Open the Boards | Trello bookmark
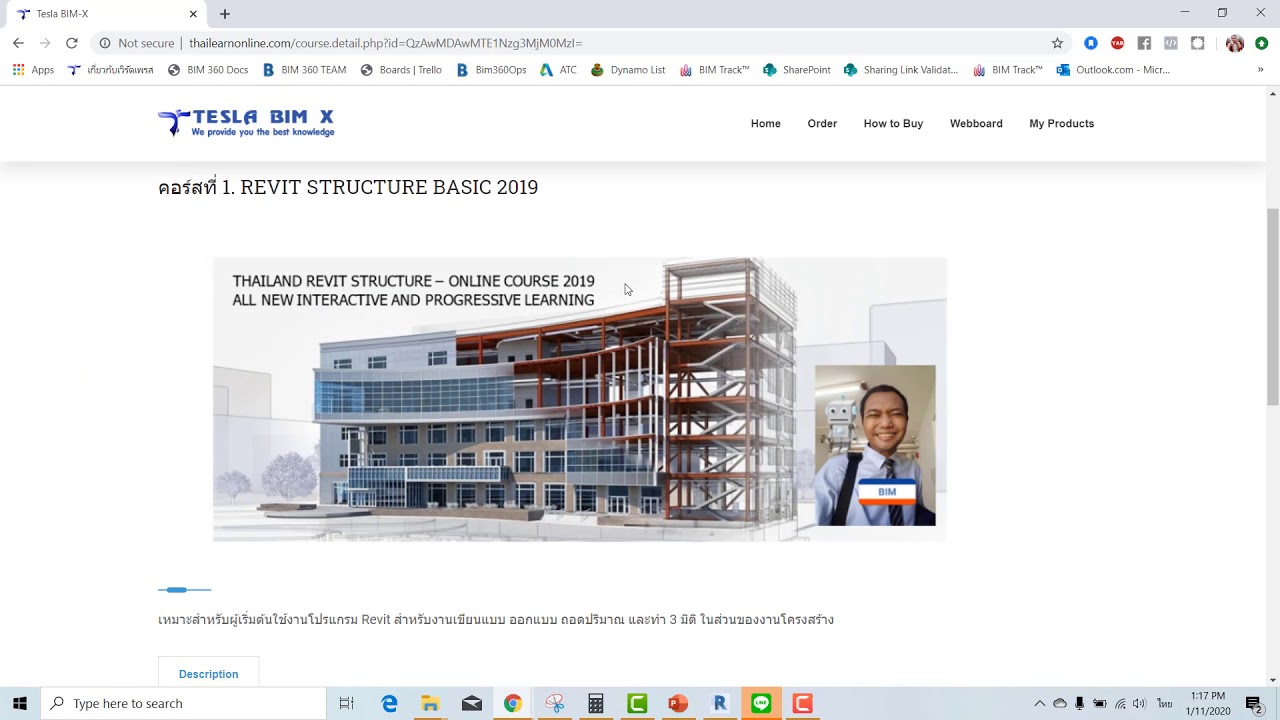The image size is (1280, 720). pos(401,70)
